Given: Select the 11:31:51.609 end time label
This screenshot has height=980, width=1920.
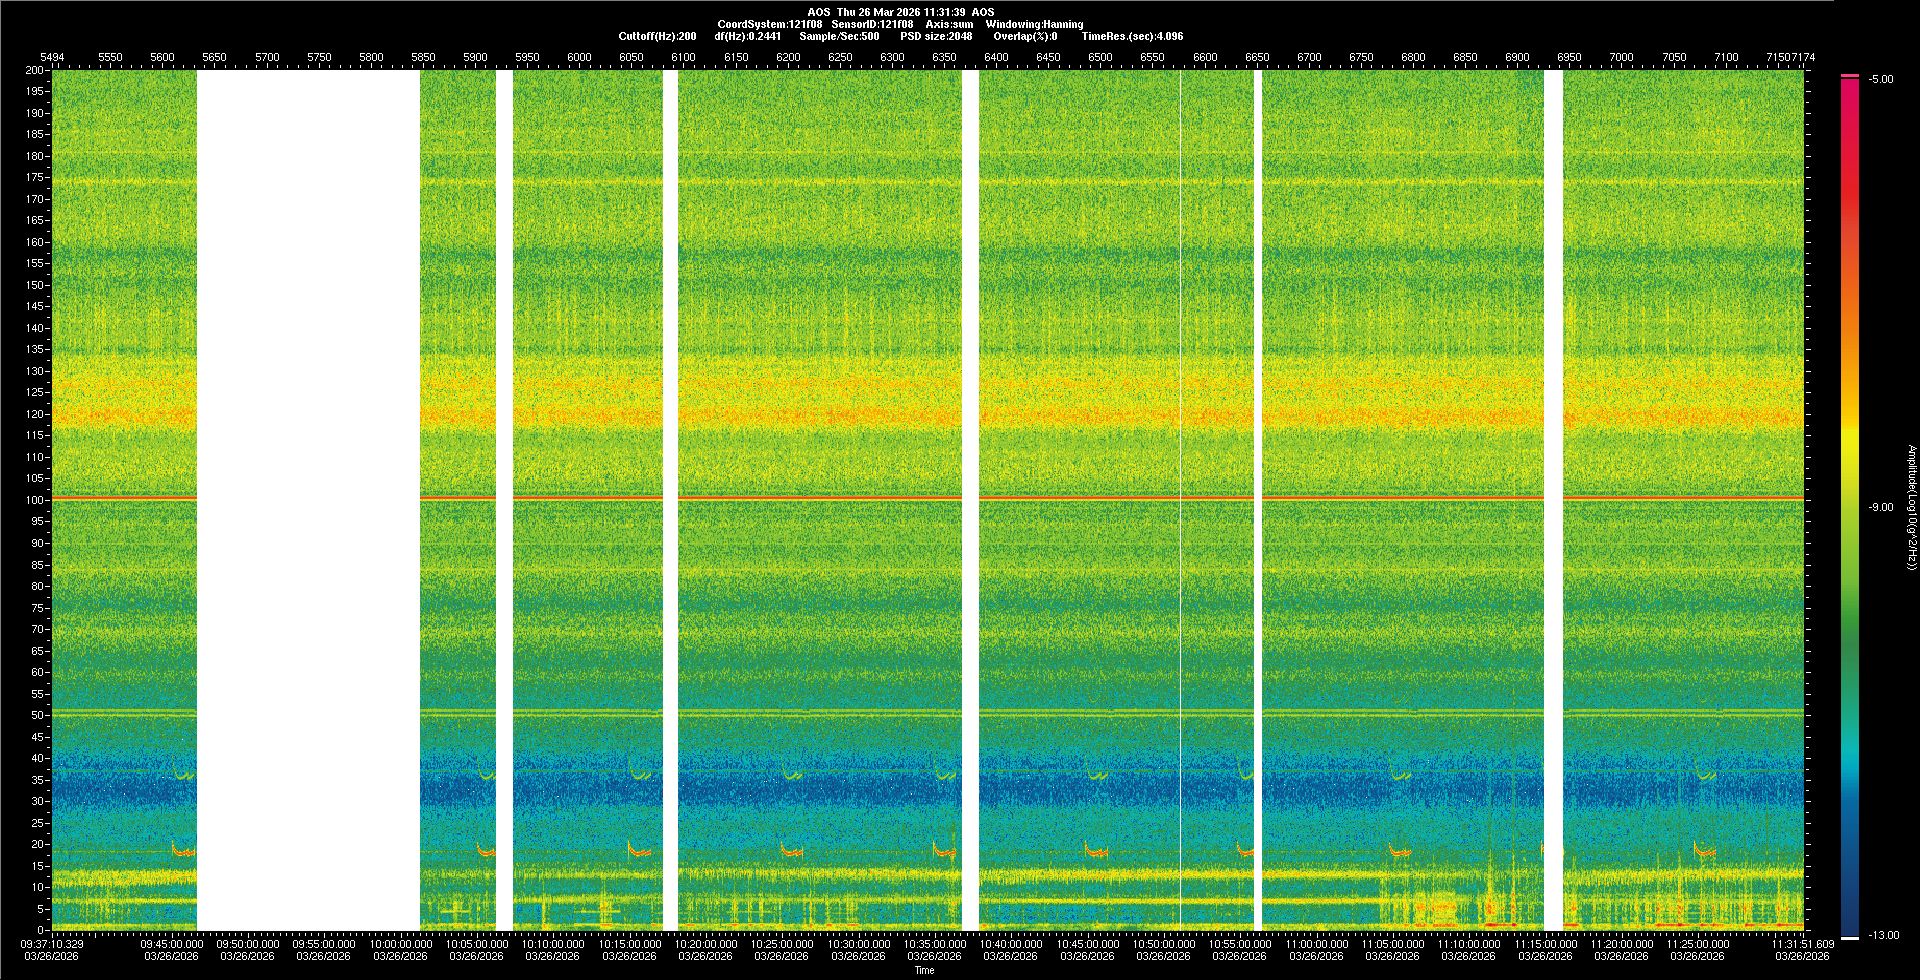Looking at the screenshot, I should coord(1801,944).
